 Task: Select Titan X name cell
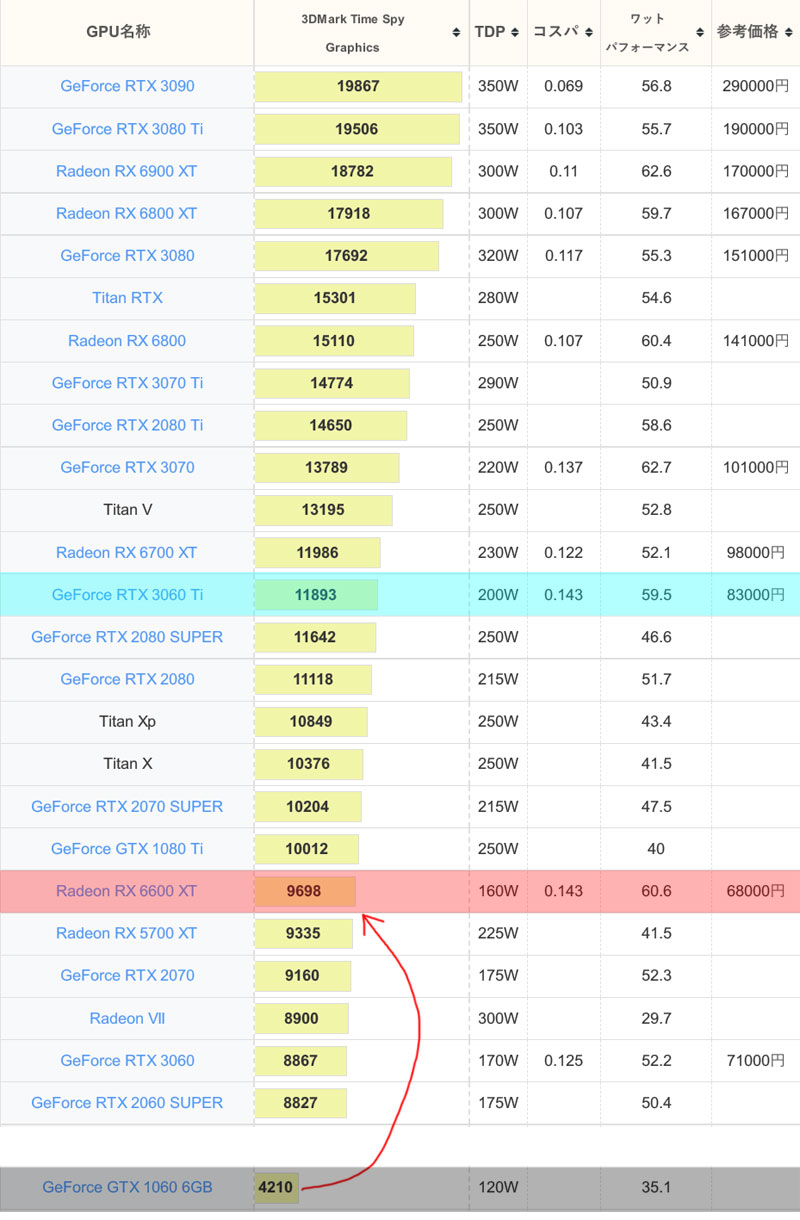(127, 764)
